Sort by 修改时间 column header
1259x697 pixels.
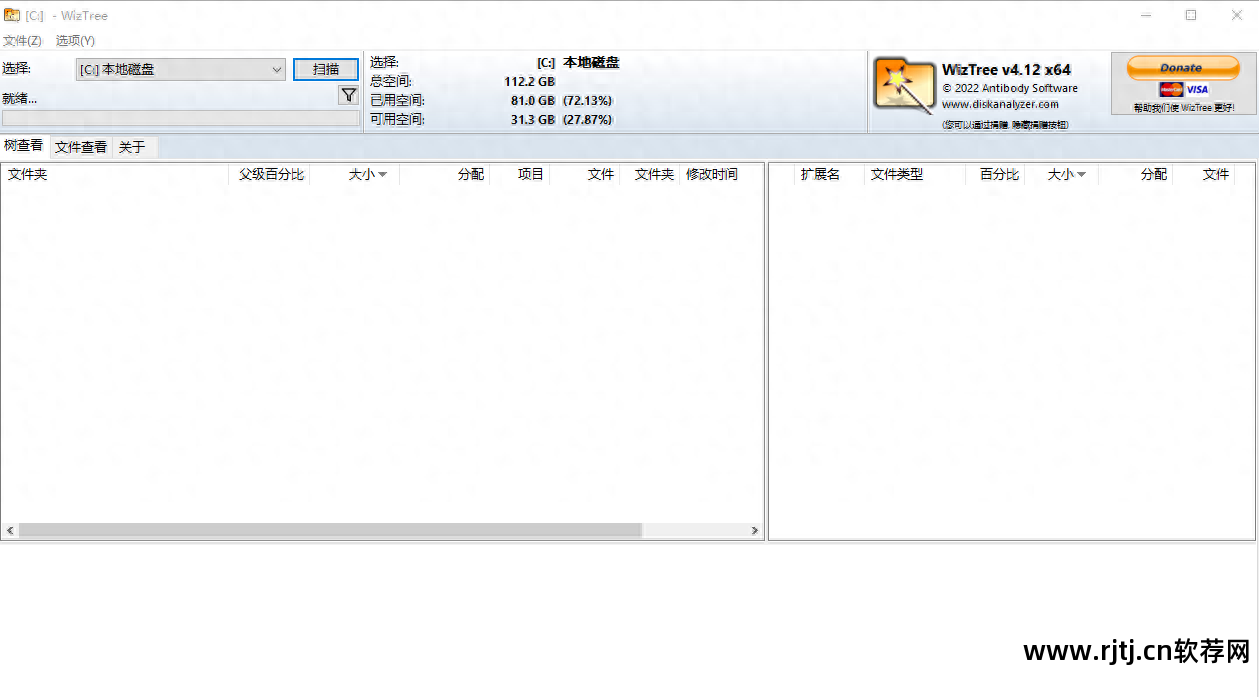point(712,174)
